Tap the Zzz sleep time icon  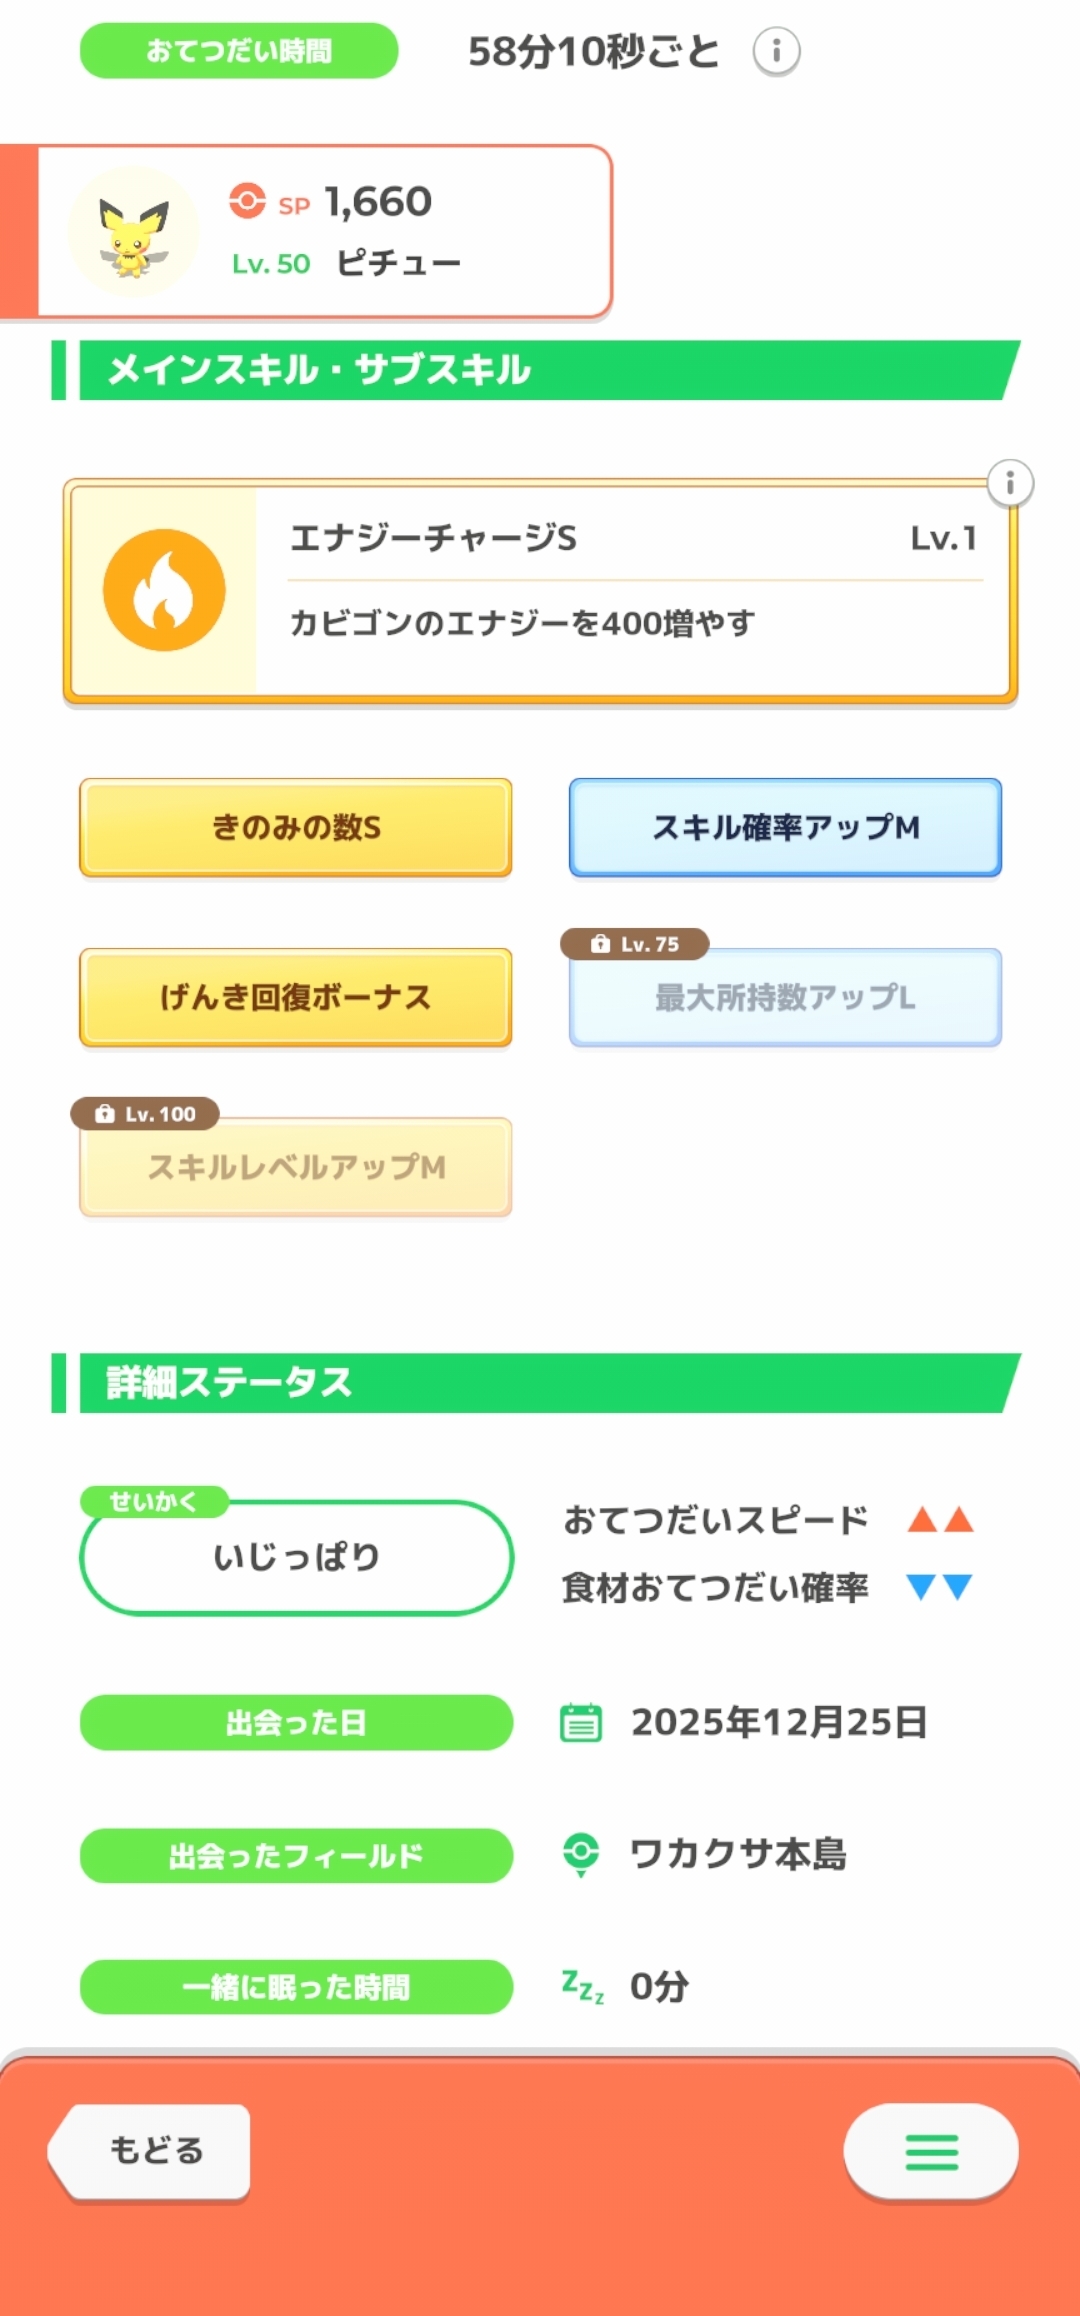[582, 1986]
